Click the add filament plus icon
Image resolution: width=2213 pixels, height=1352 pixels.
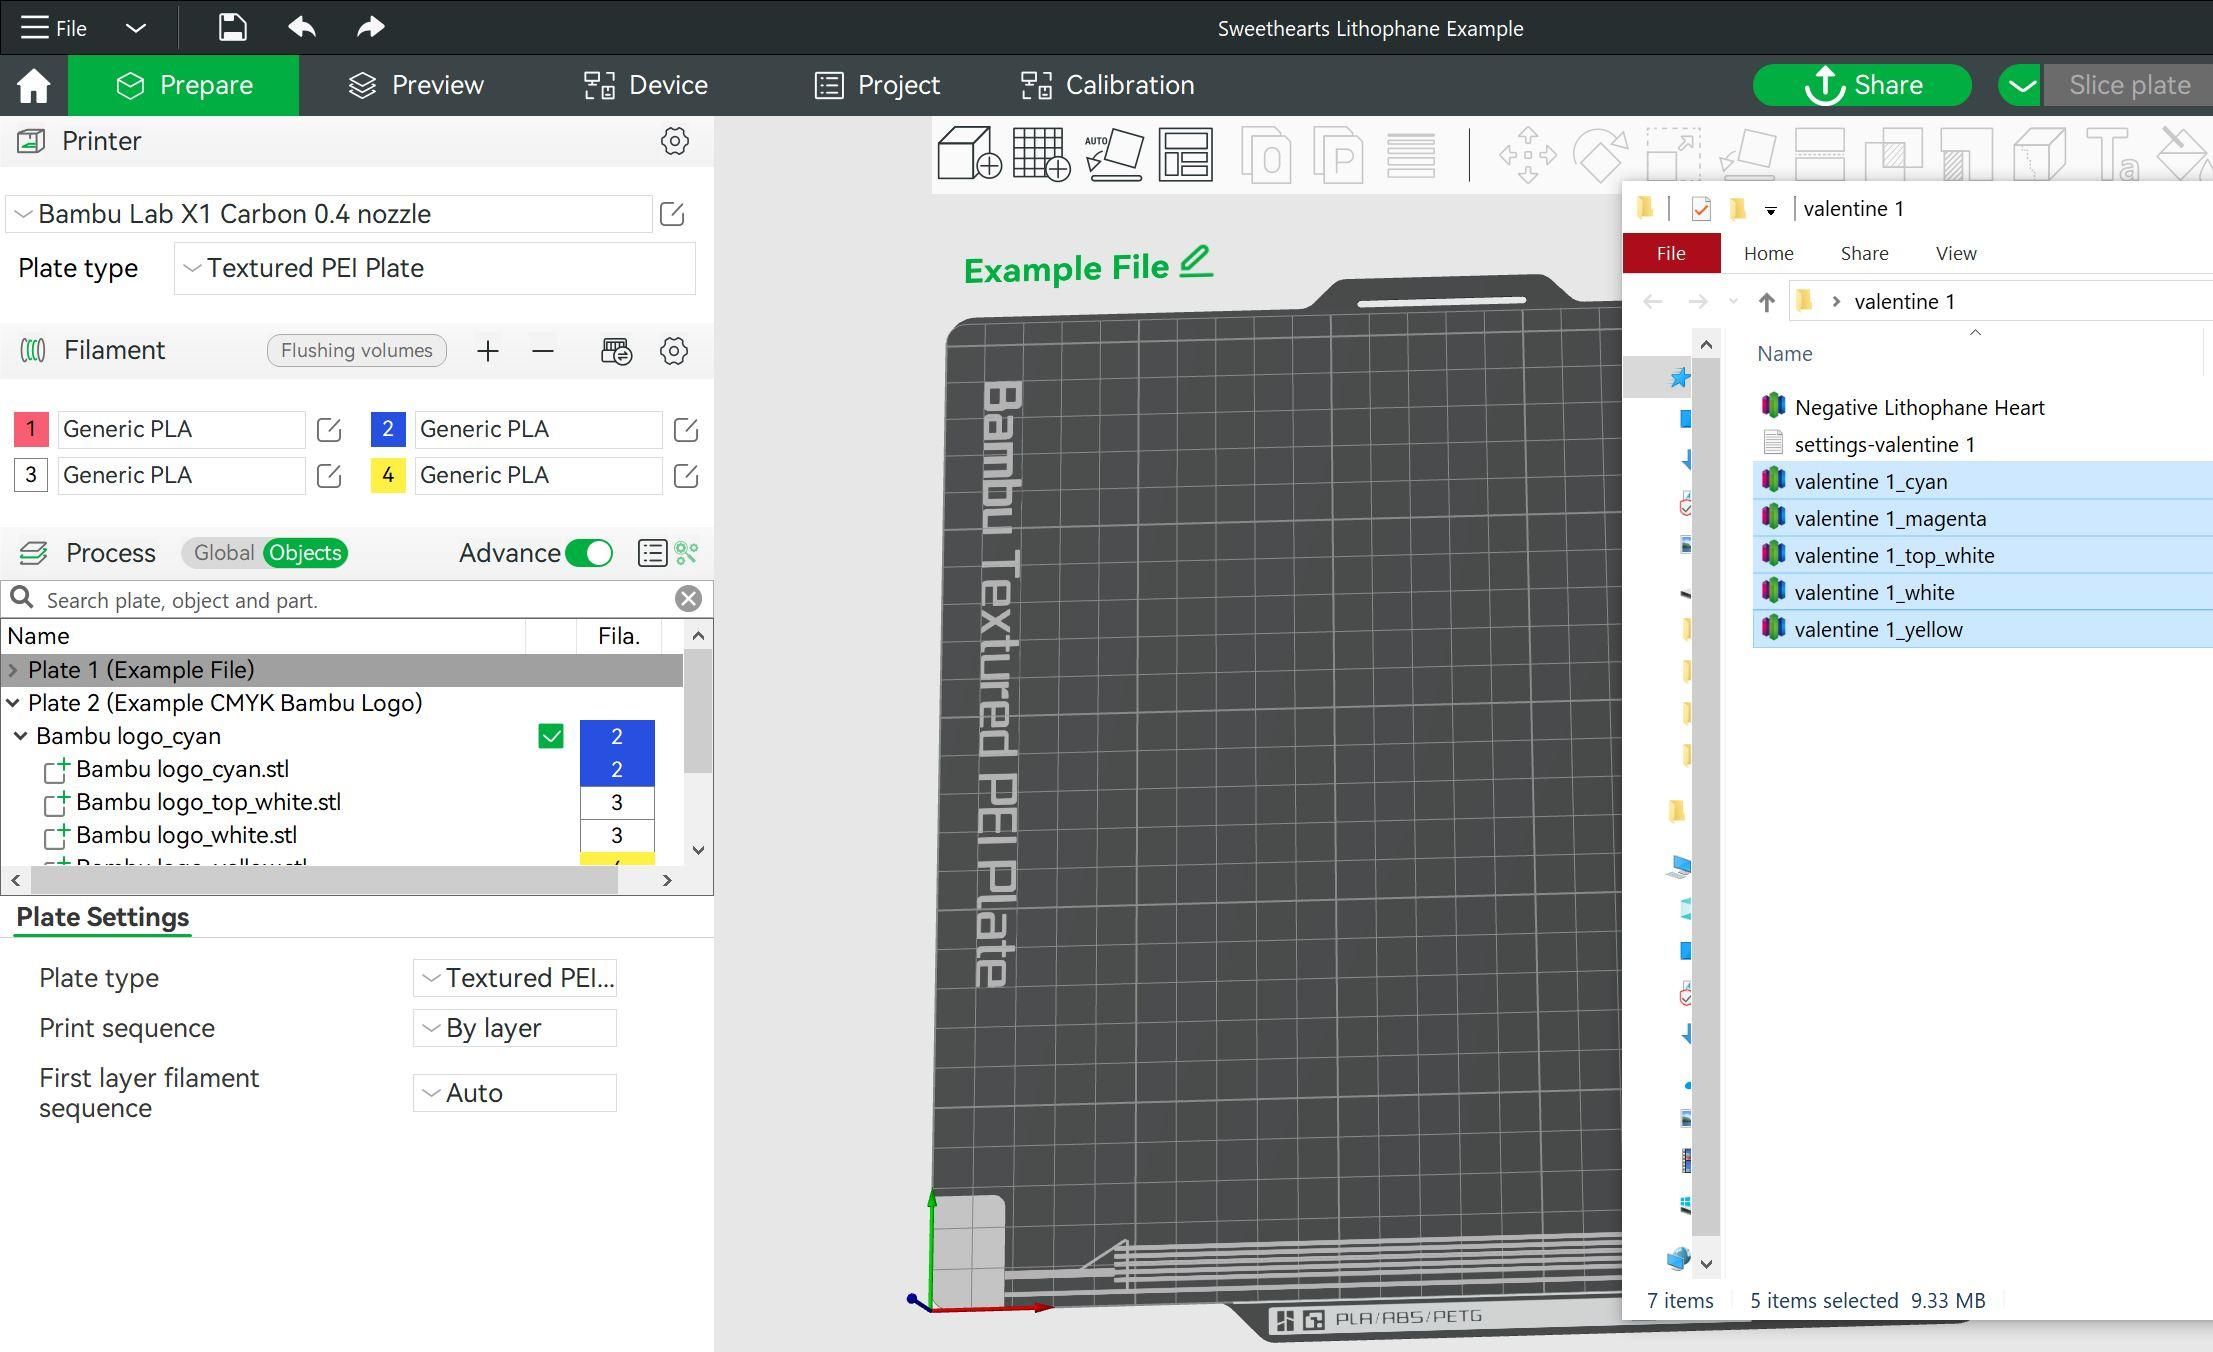[487, 351]
